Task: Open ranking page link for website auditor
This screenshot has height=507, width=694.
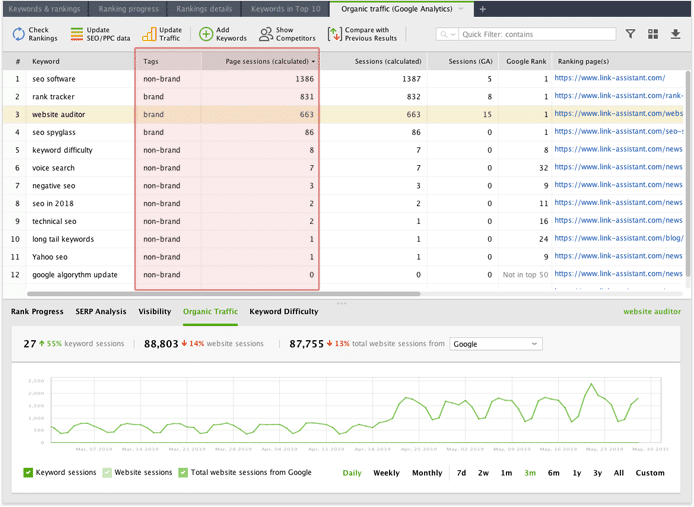Action: [x=619, y=113]
